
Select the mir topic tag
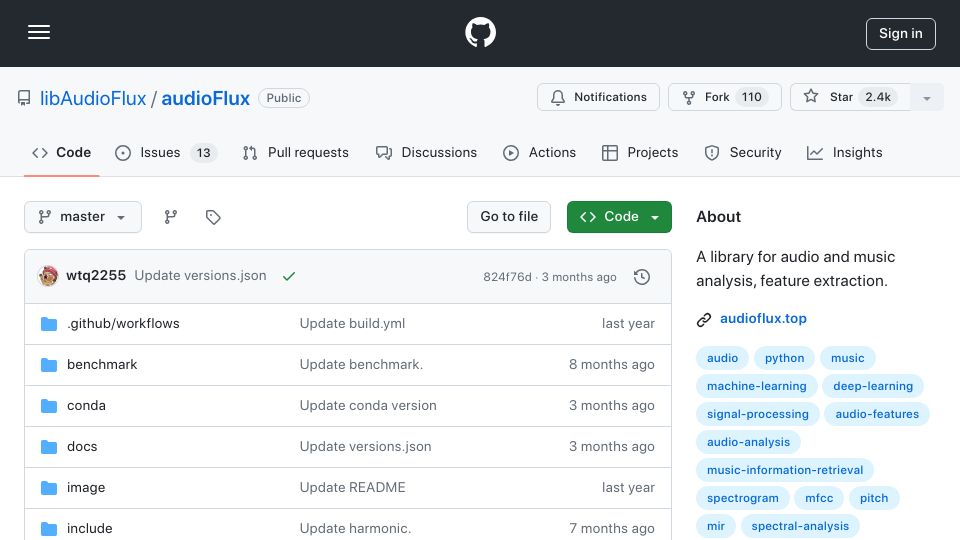point(716,527)
